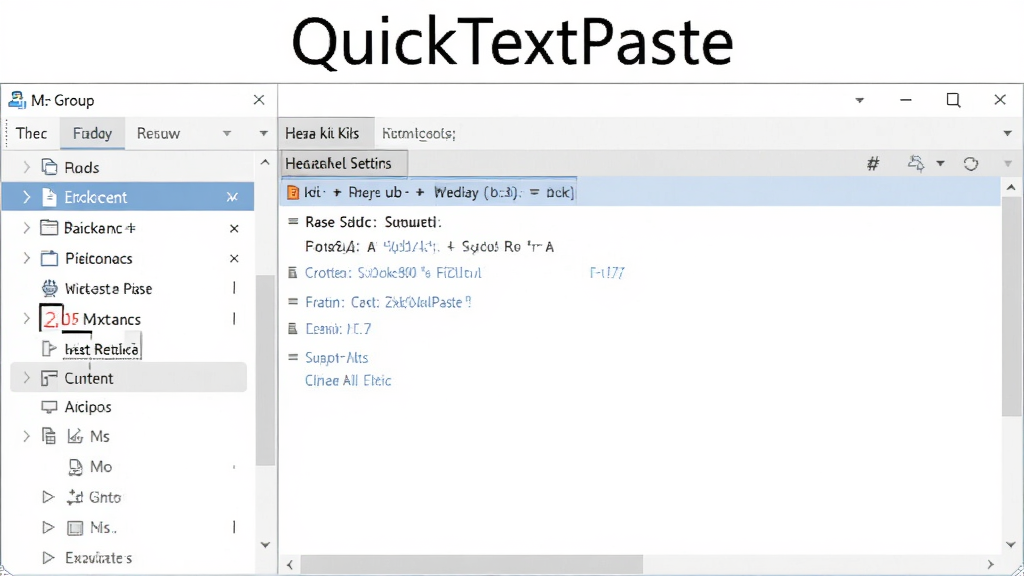The image size is (1024, 576).
Task: Click the Cuntent layout icon
Action: pos(50,378)
